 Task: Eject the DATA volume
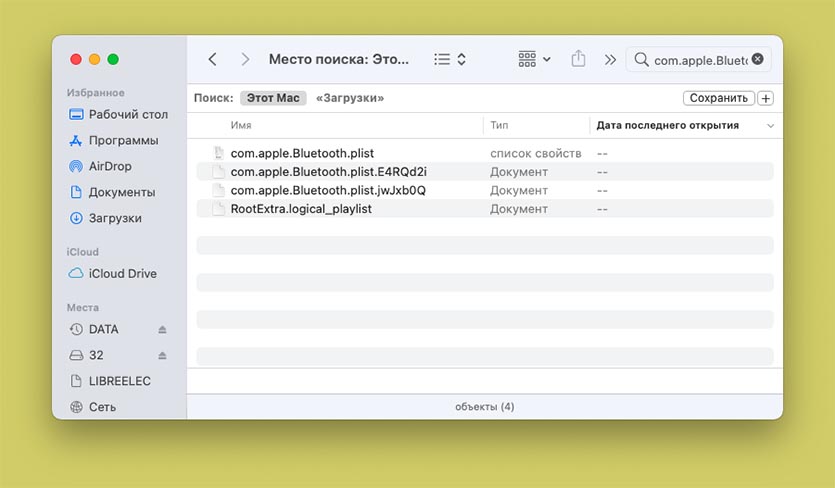tap(163, 330)
